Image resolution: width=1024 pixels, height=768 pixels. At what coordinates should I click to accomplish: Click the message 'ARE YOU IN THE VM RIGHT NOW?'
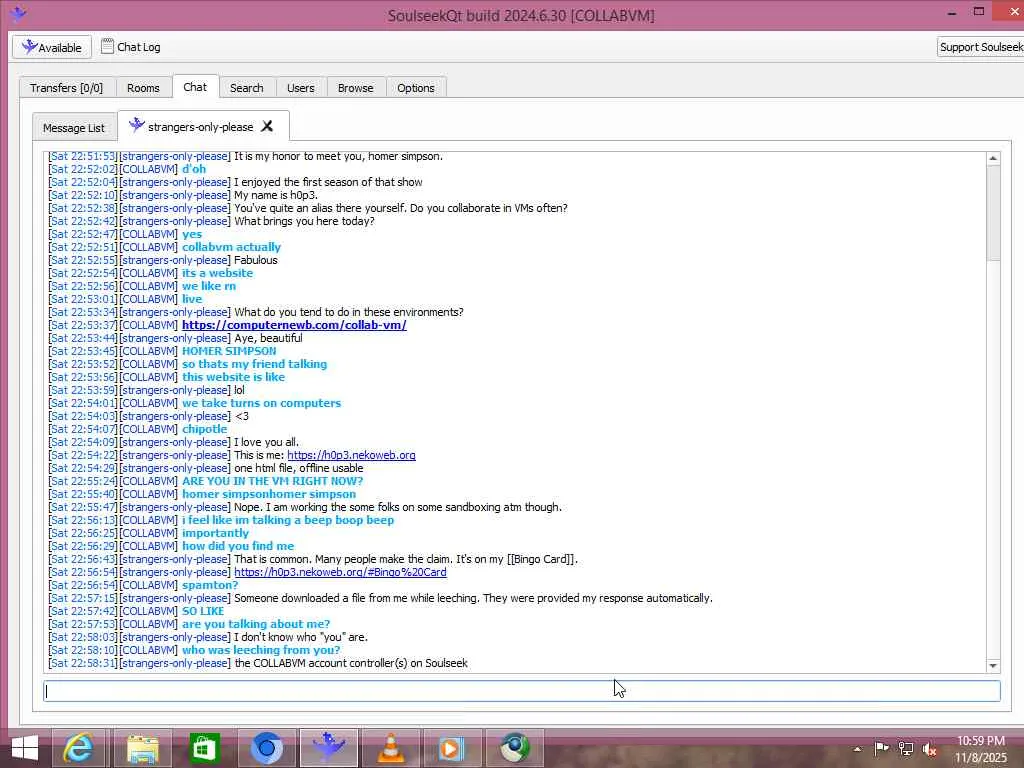click(272, 481)
